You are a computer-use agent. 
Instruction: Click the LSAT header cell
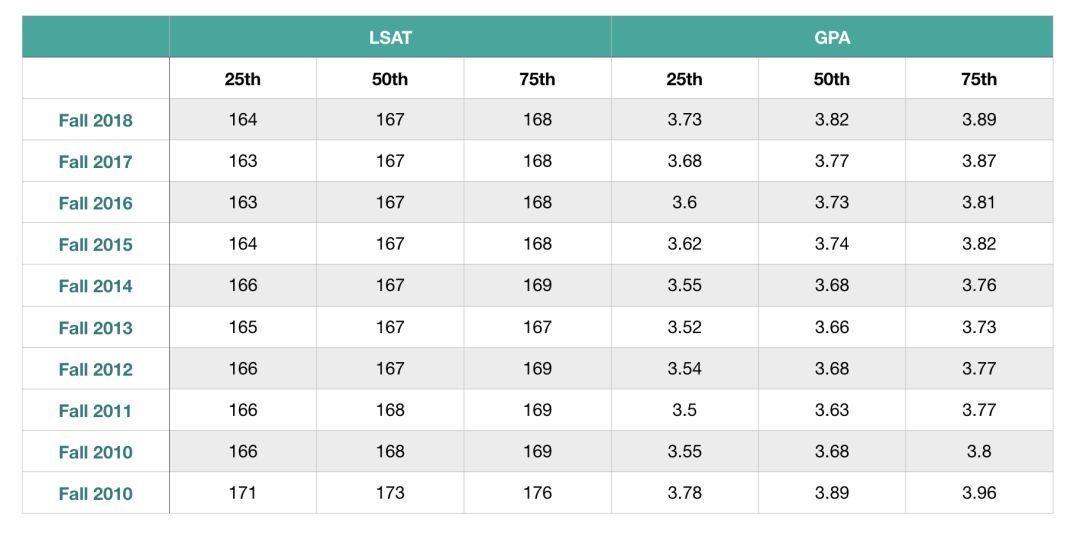[389, 37]
